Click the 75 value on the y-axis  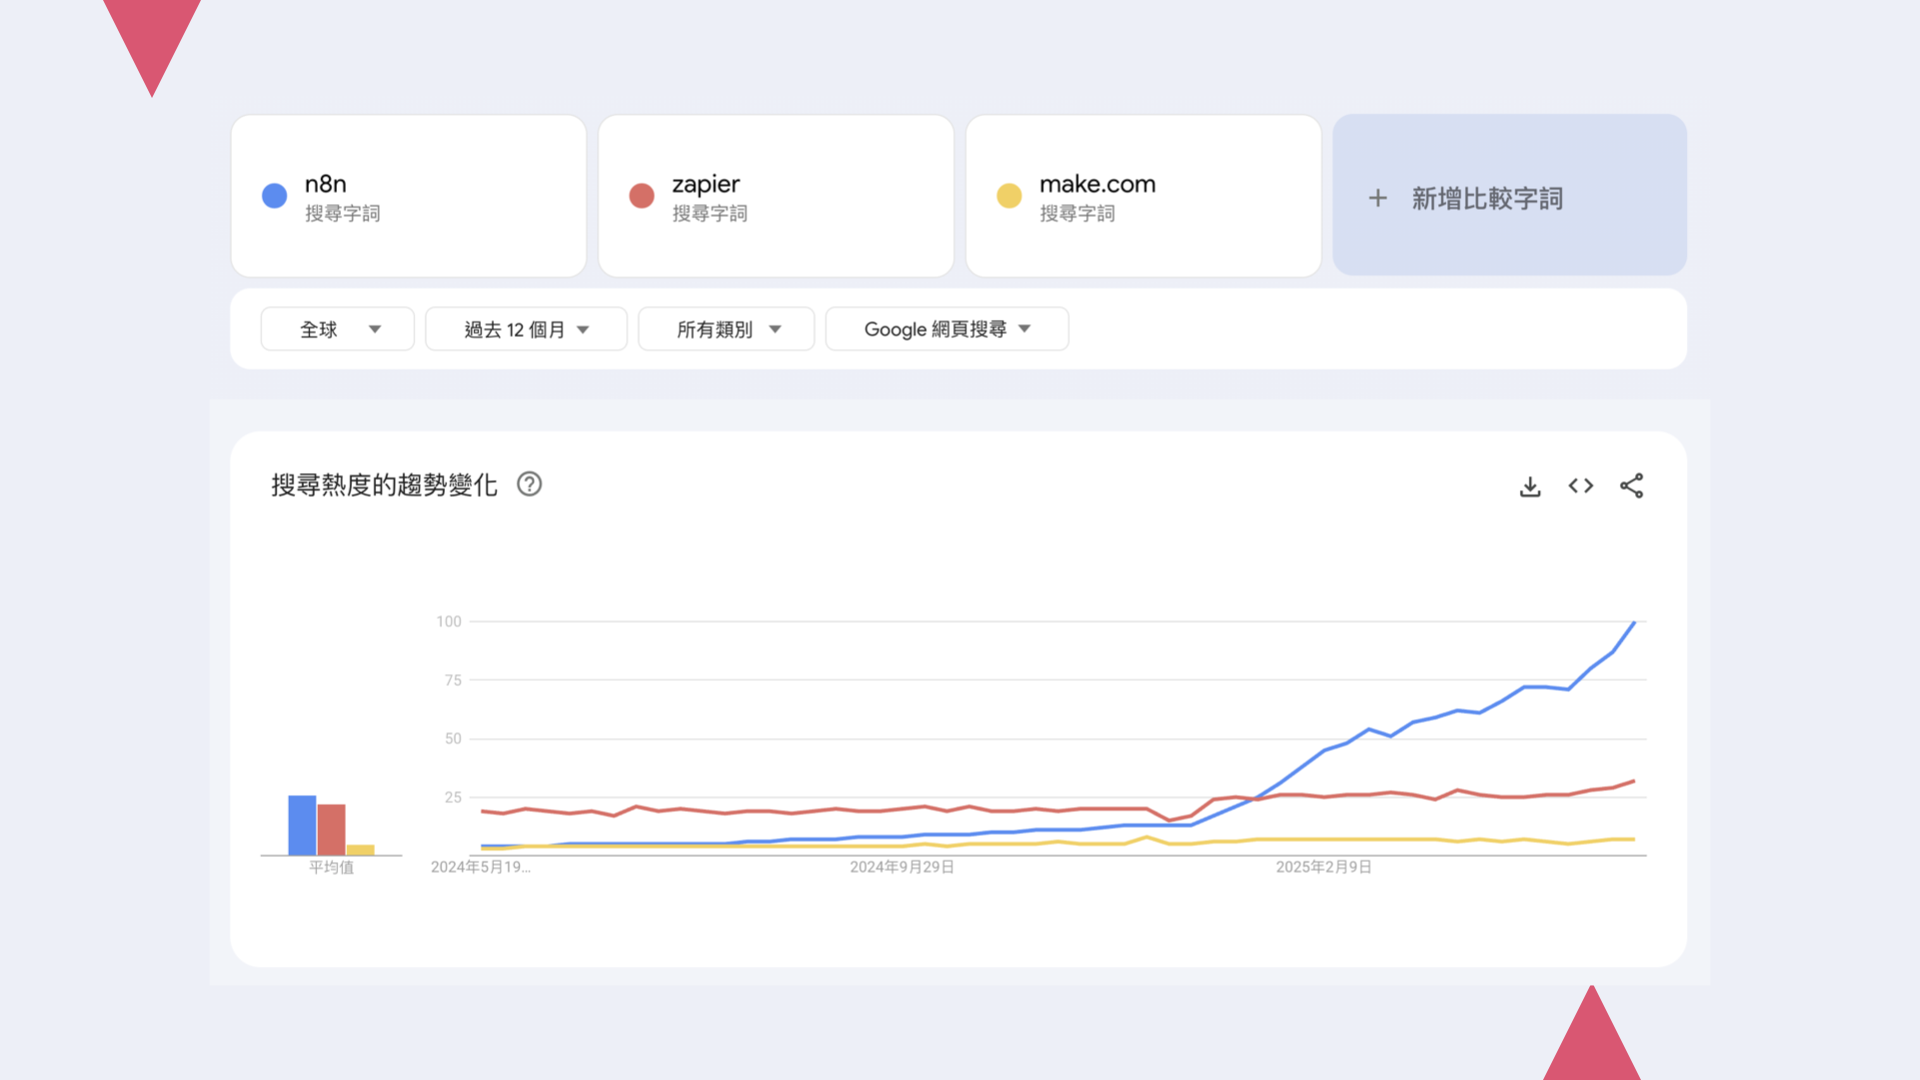pyautogui.click(x=453, y=680)
